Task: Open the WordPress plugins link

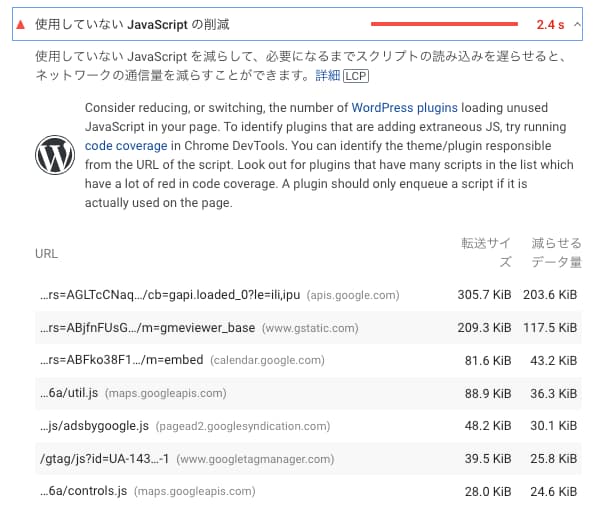Action: pos(404,108)
